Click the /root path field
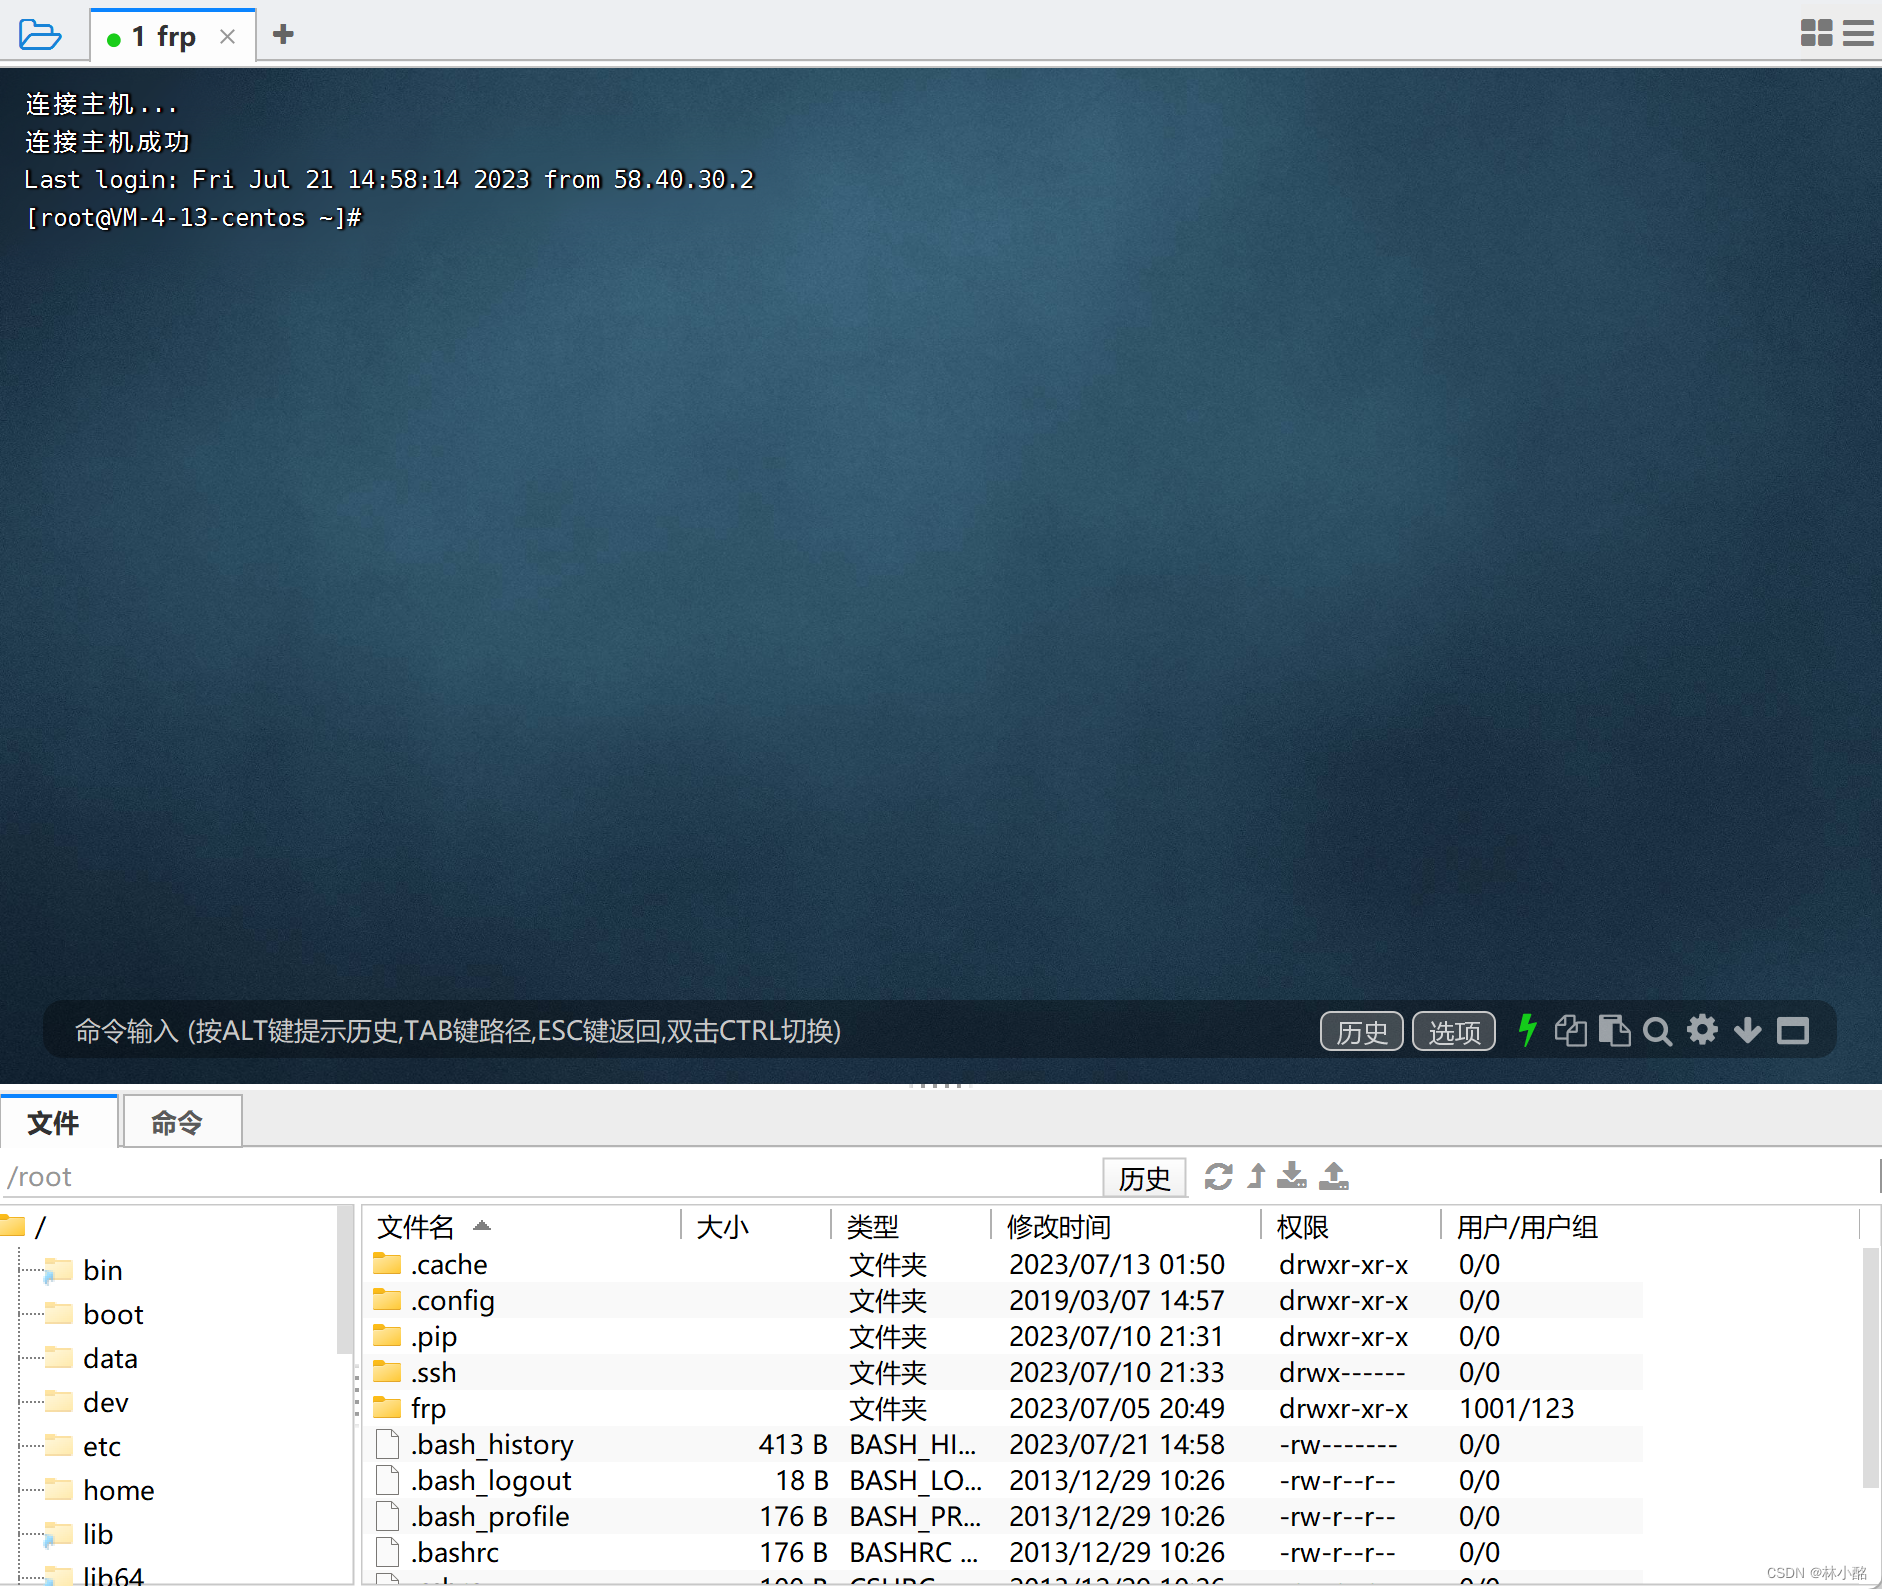Image resolution: width=1882 pixels, height=1589 pixels. coord(550,1176)
